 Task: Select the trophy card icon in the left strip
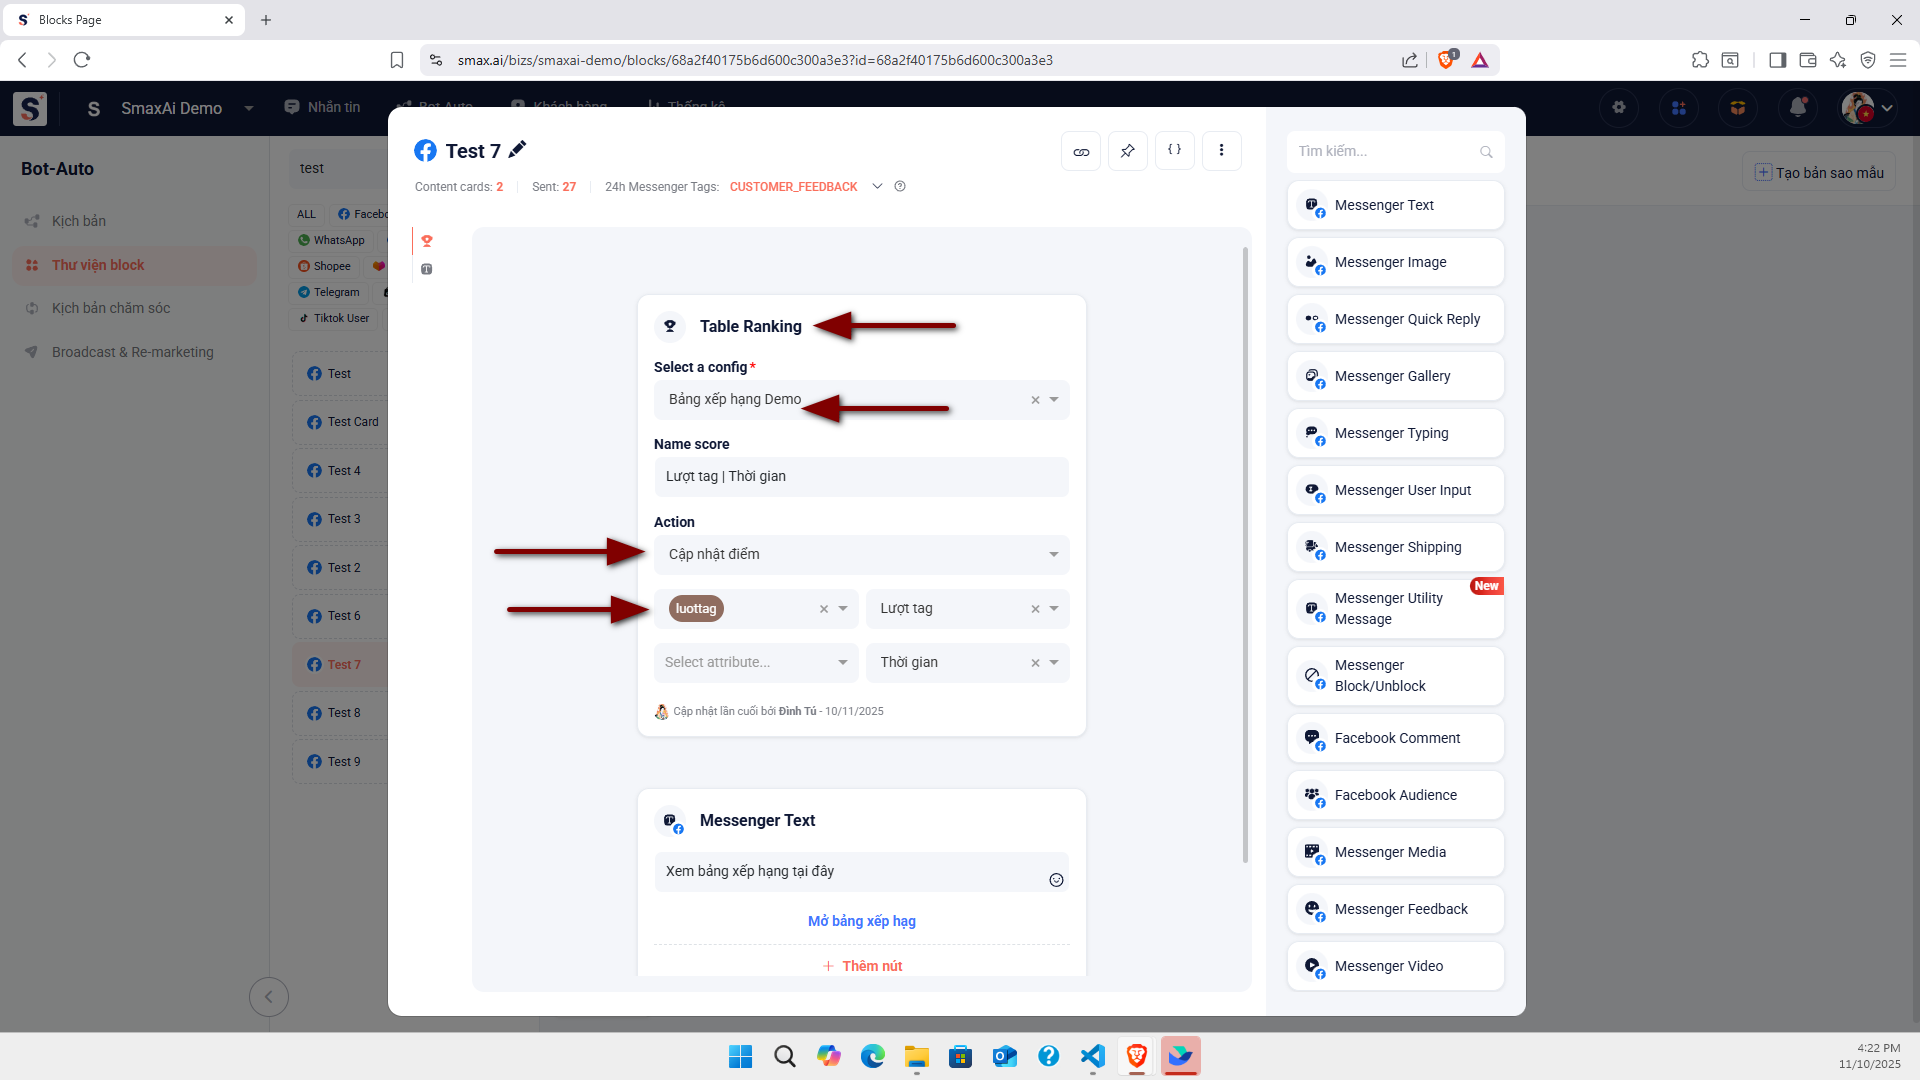(427, 241)
